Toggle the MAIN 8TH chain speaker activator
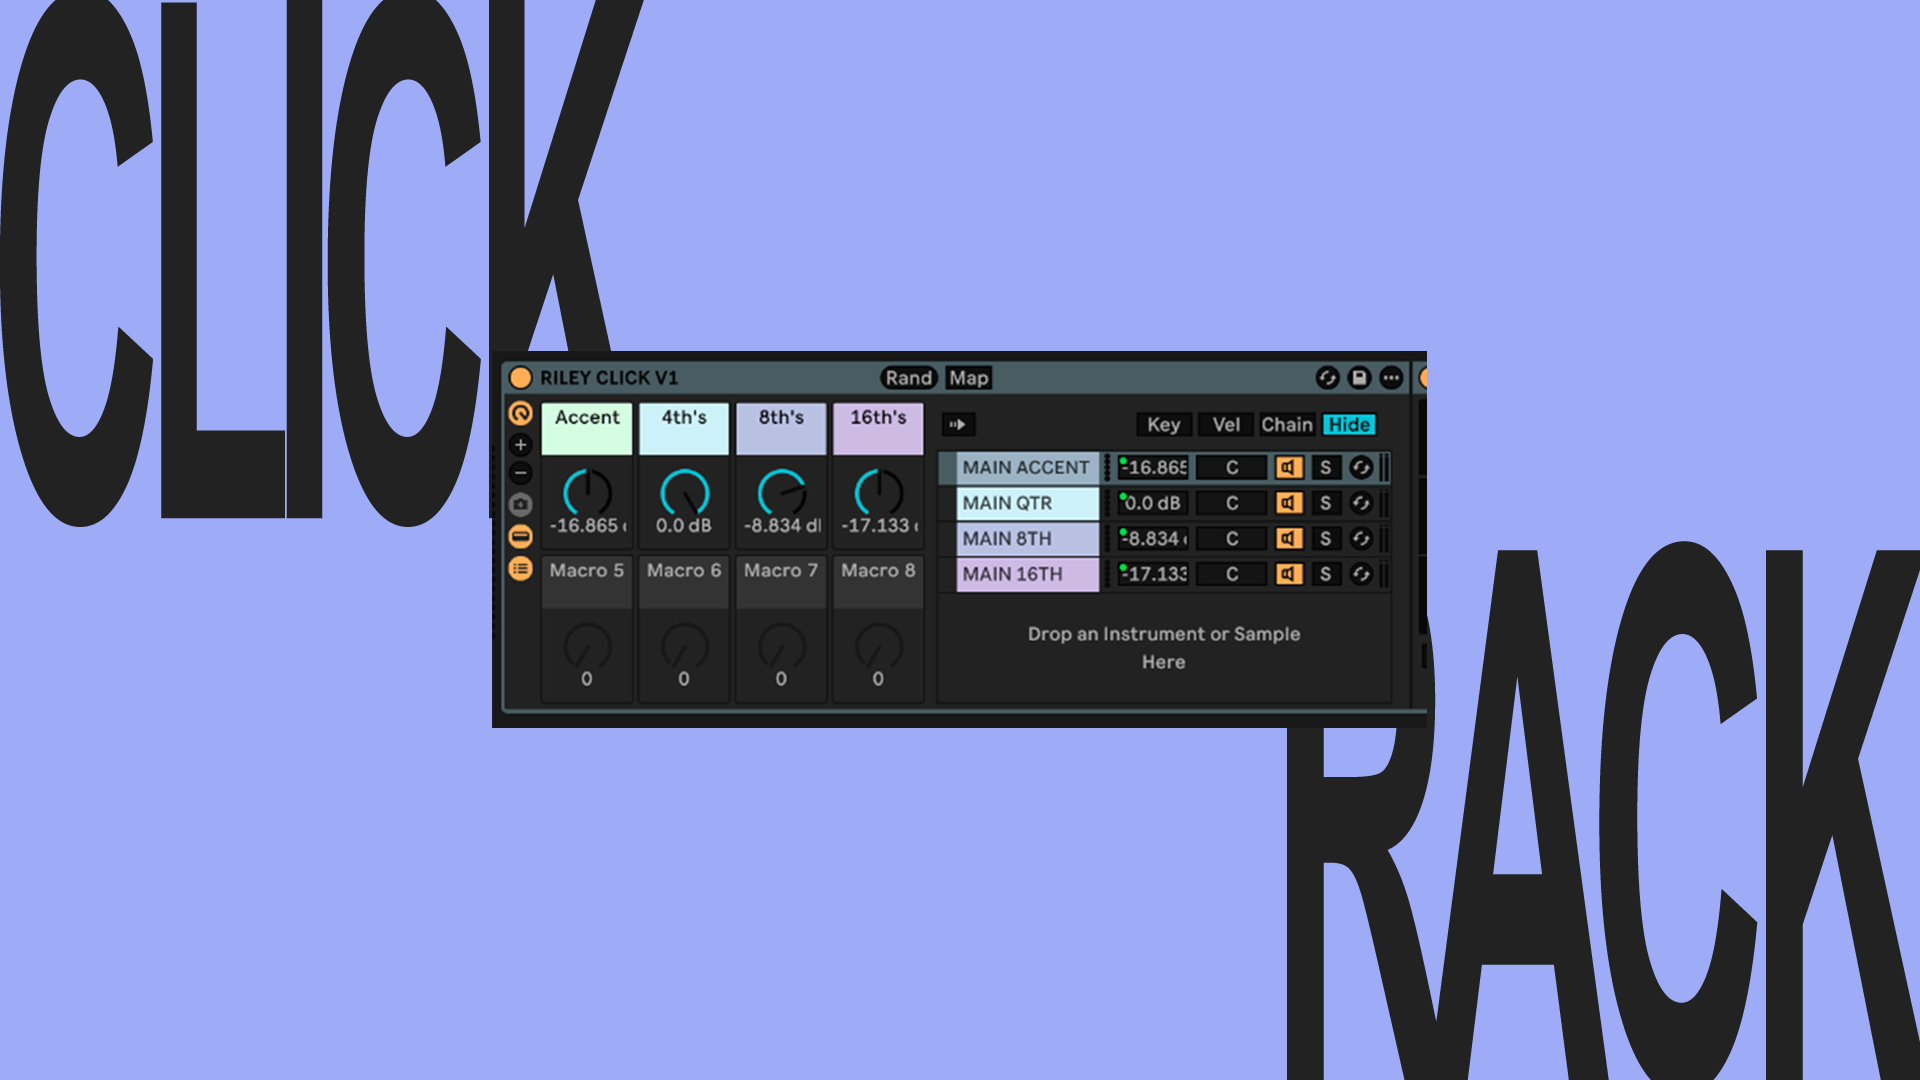 coord(1288,539)
